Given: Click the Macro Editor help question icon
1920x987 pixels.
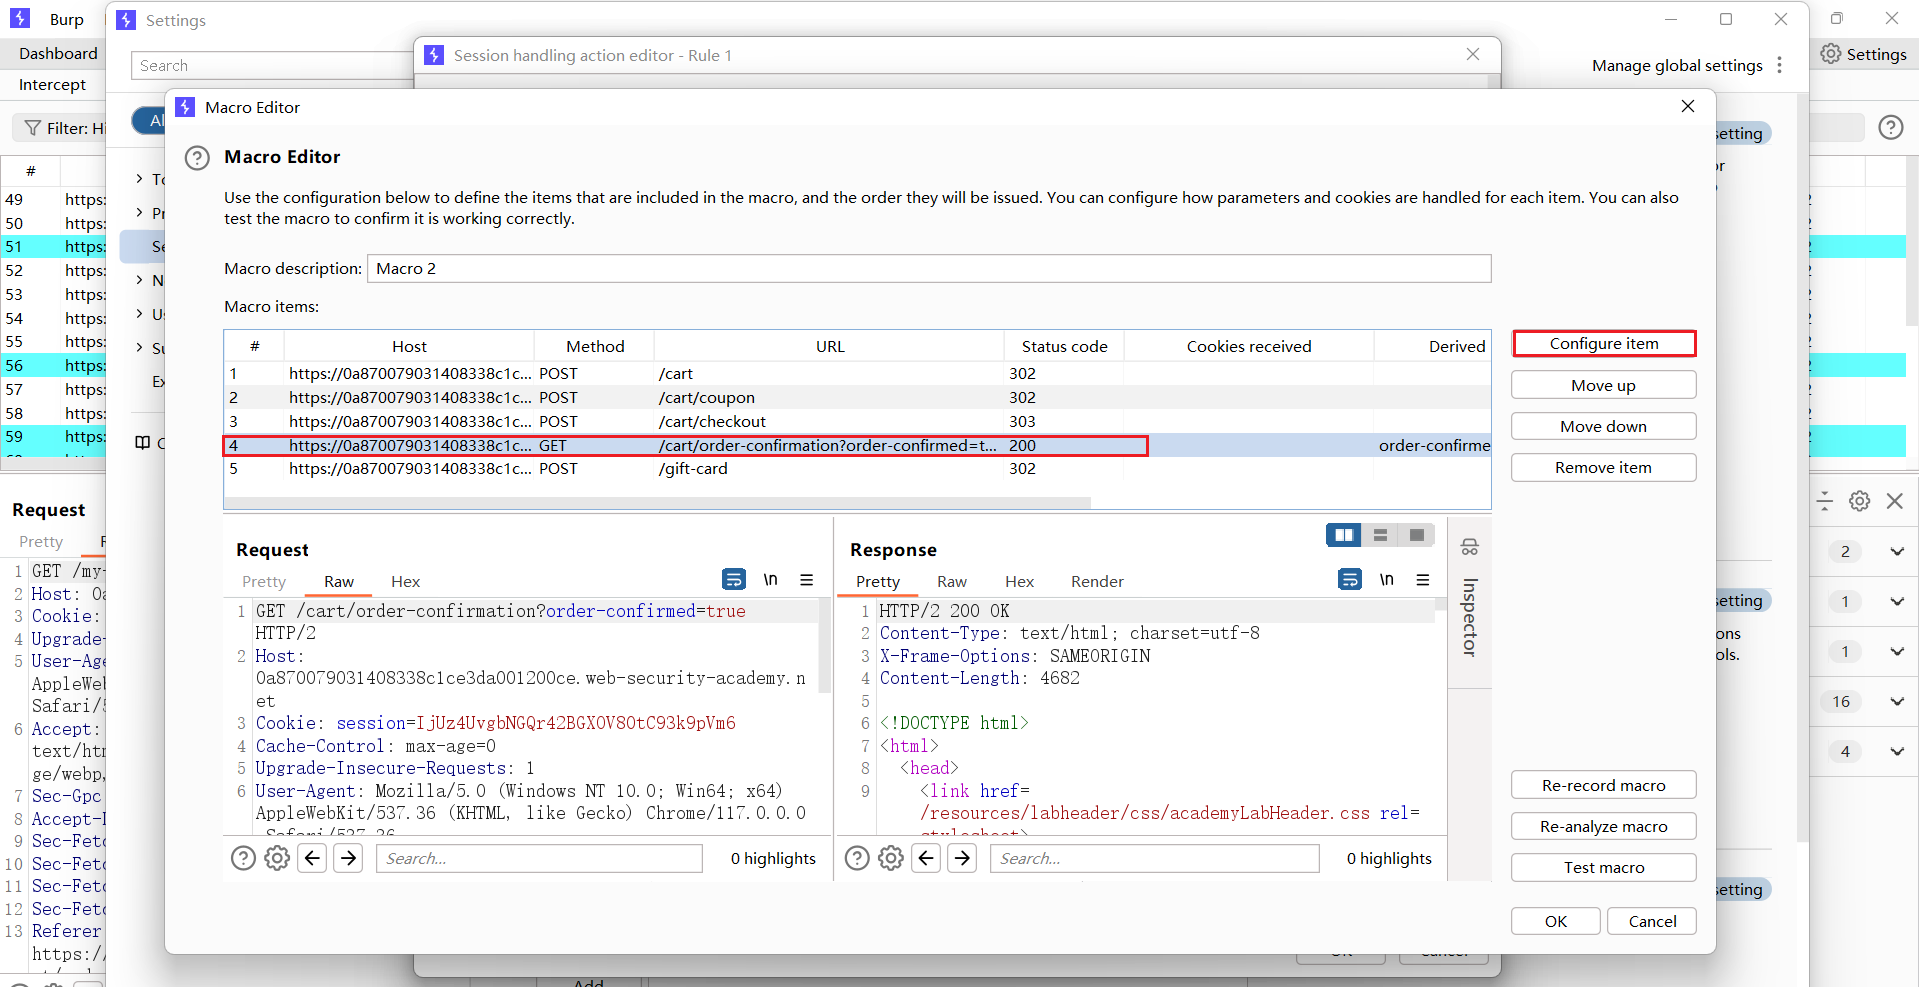Looking at the screenshot, I should click(197, 158).
